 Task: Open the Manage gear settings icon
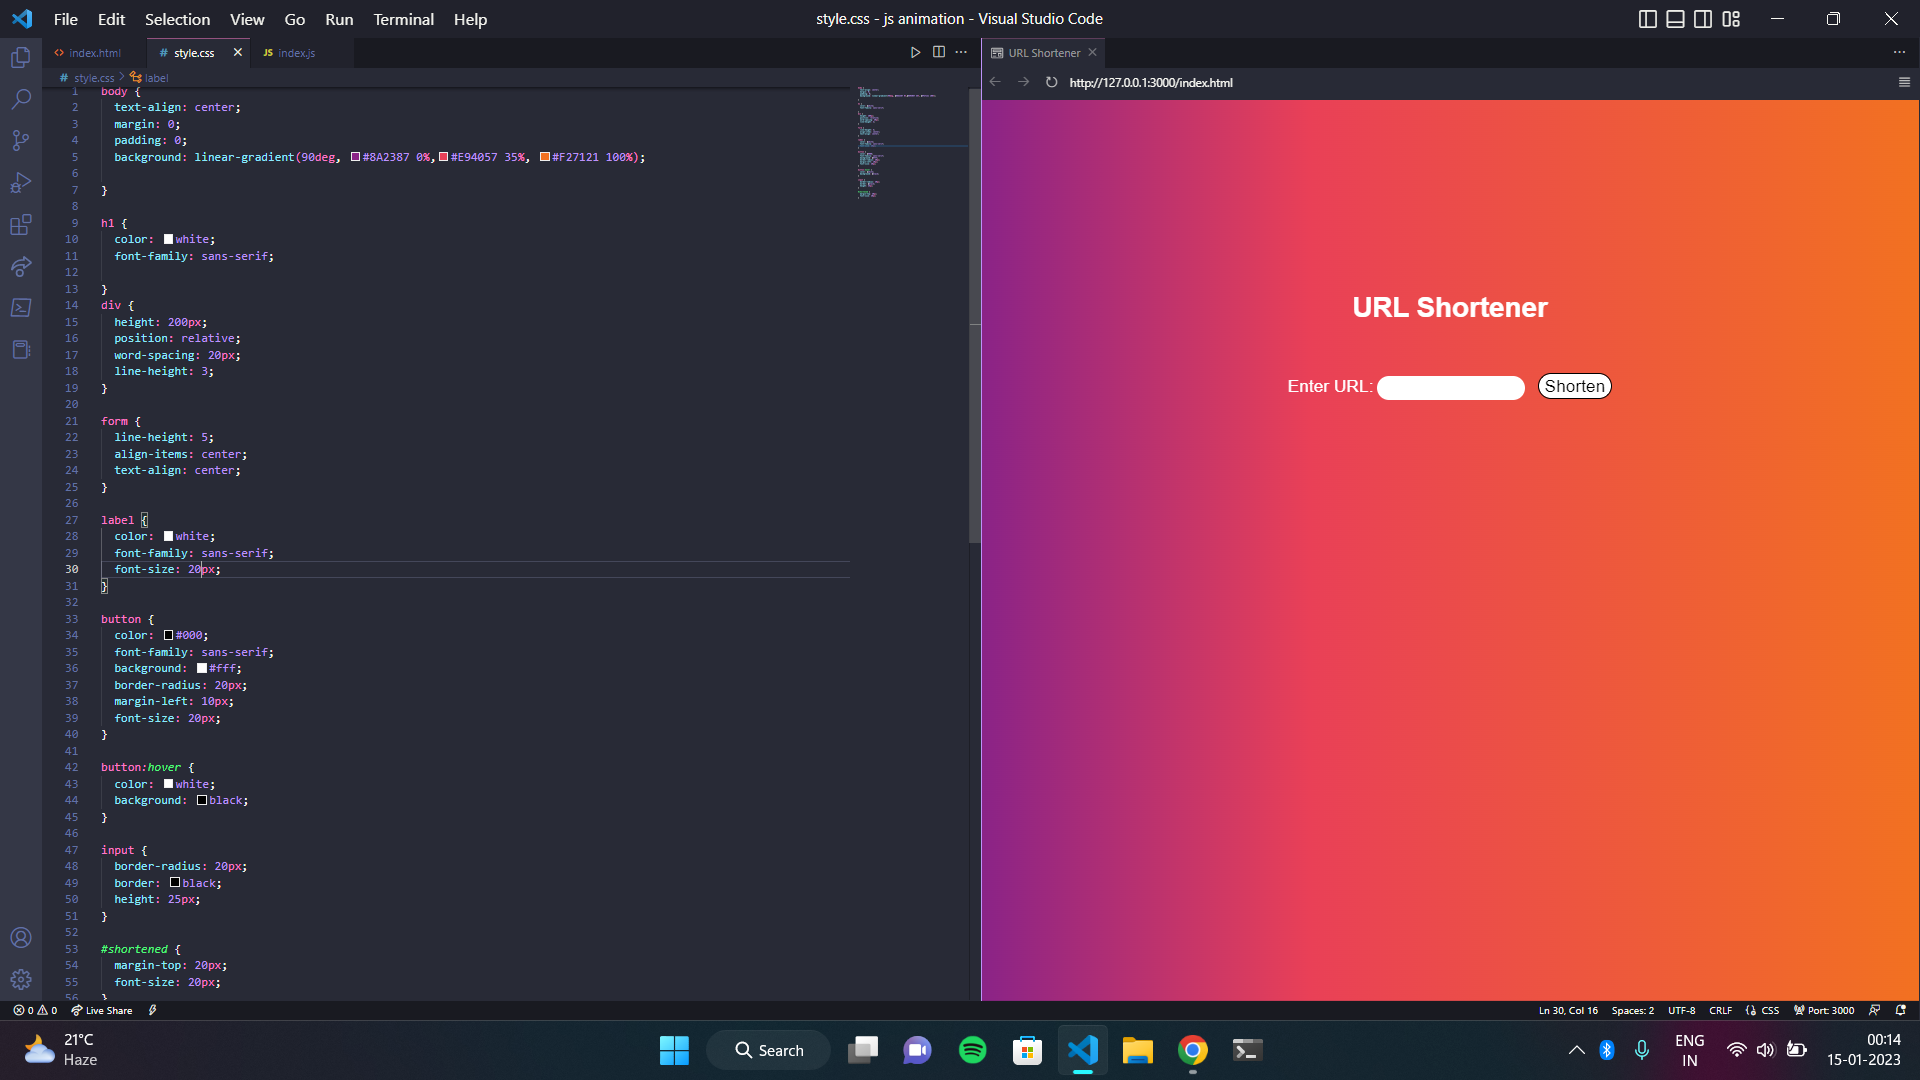coord(21,979)
